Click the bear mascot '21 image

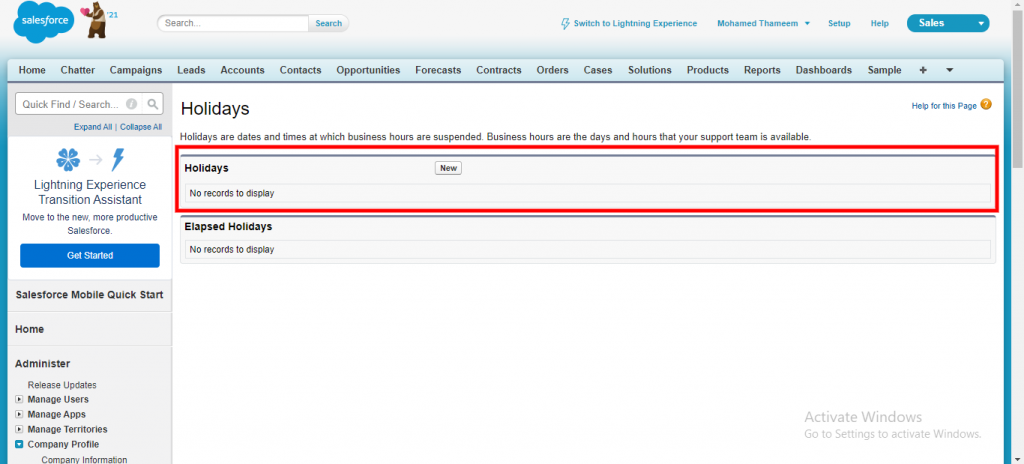pos(98,21)
